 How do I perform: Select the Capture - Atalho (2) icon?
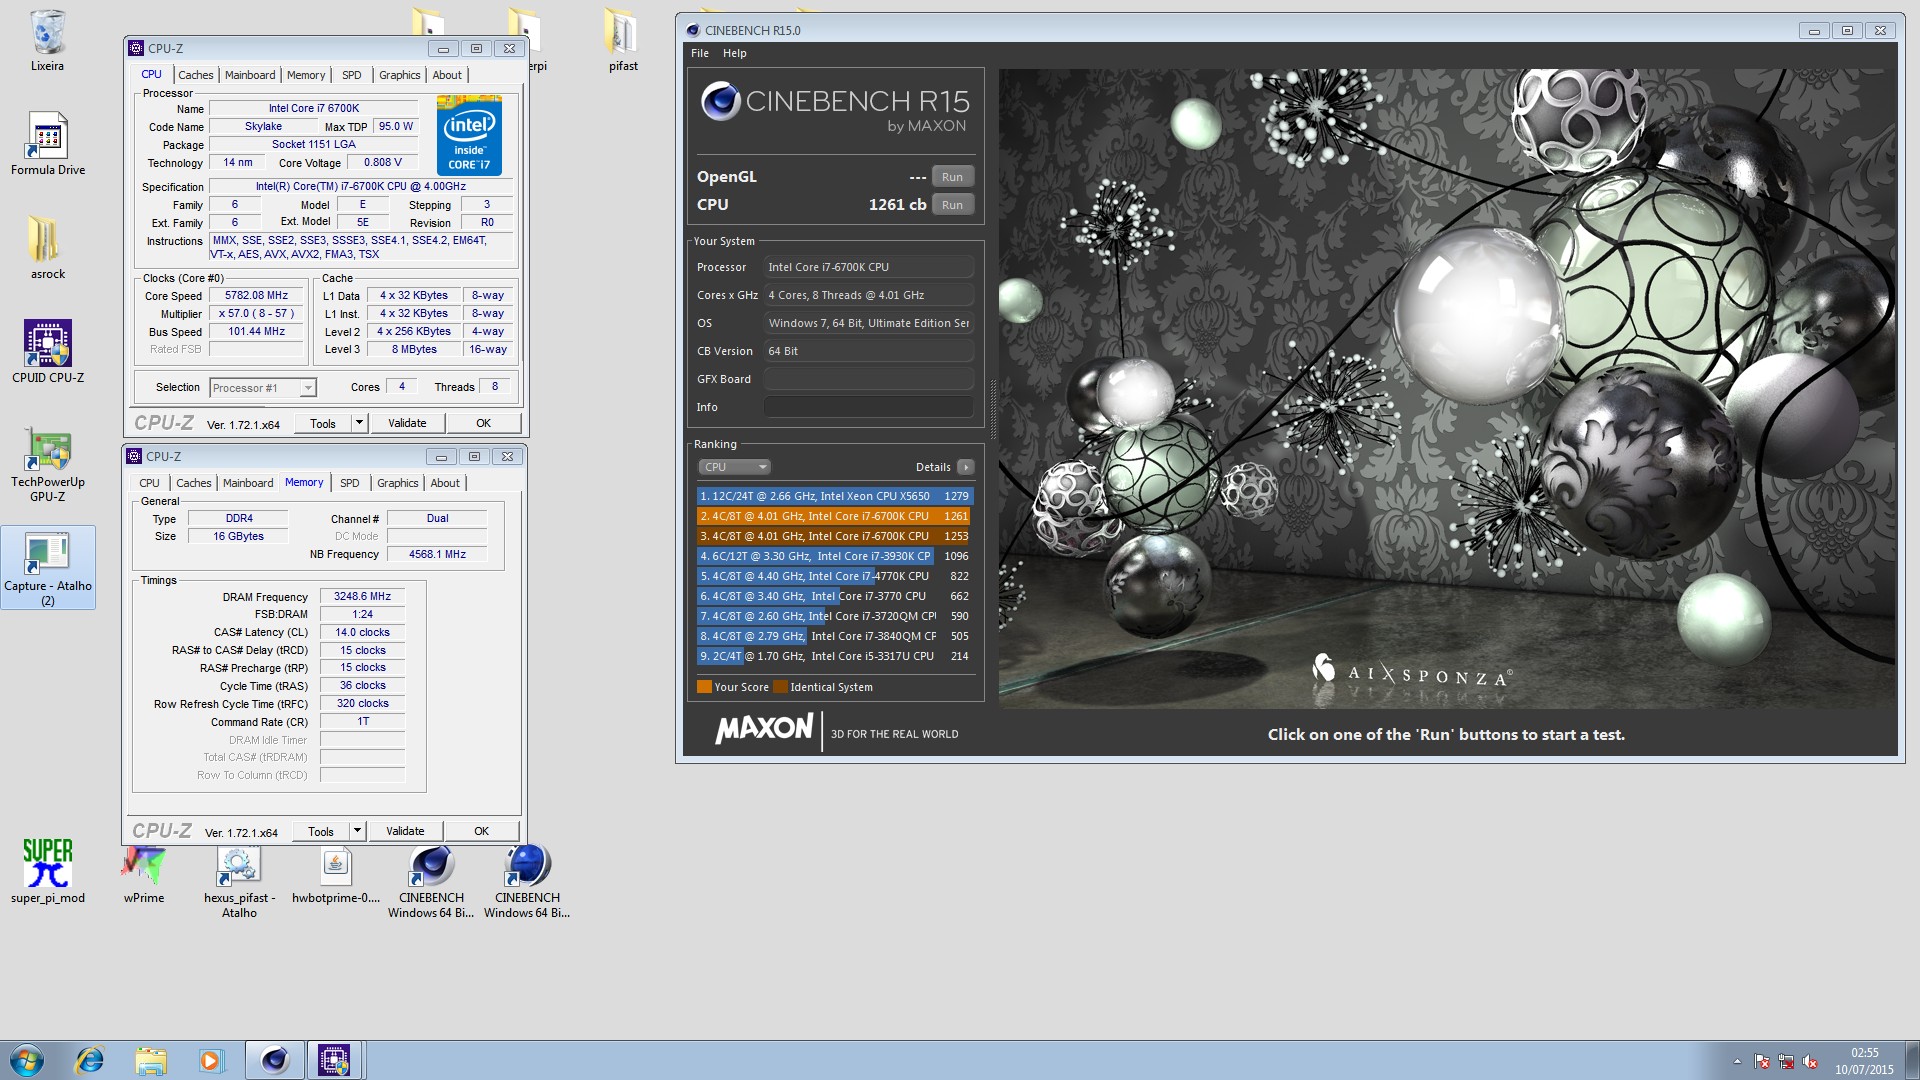point(47,568)
